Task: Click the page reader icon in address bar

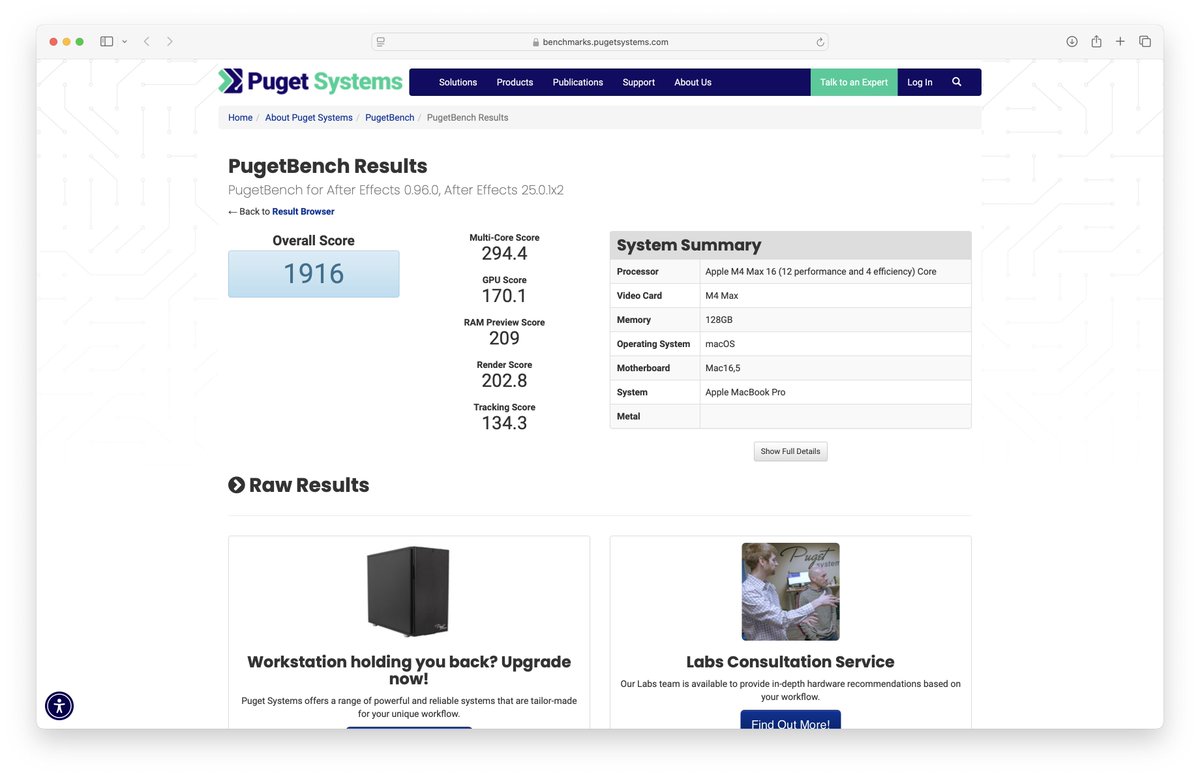Action: pyautogui.click(x=381, y=42)
